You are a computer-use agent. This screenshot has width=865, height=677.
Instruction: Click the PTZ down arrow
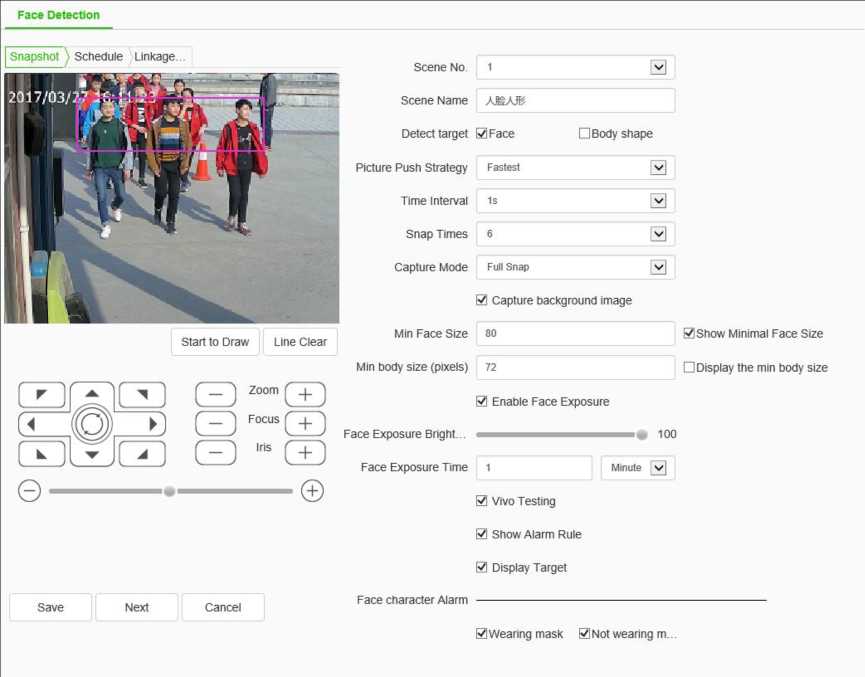(x=92, y=454)
